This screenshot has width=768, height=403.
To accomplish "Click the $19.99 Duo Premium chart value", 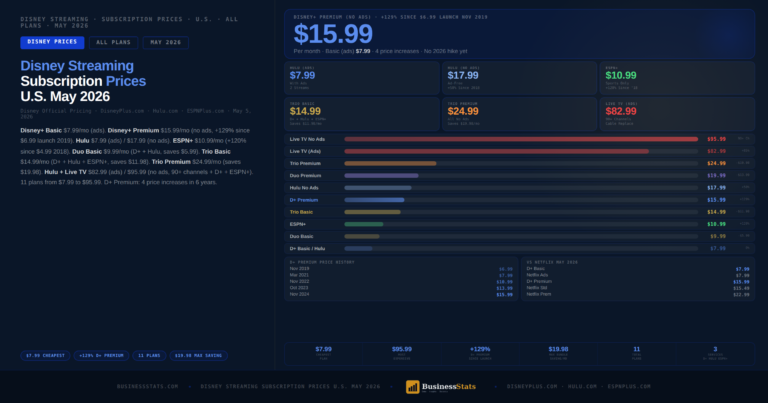I will tap(716, 176).
